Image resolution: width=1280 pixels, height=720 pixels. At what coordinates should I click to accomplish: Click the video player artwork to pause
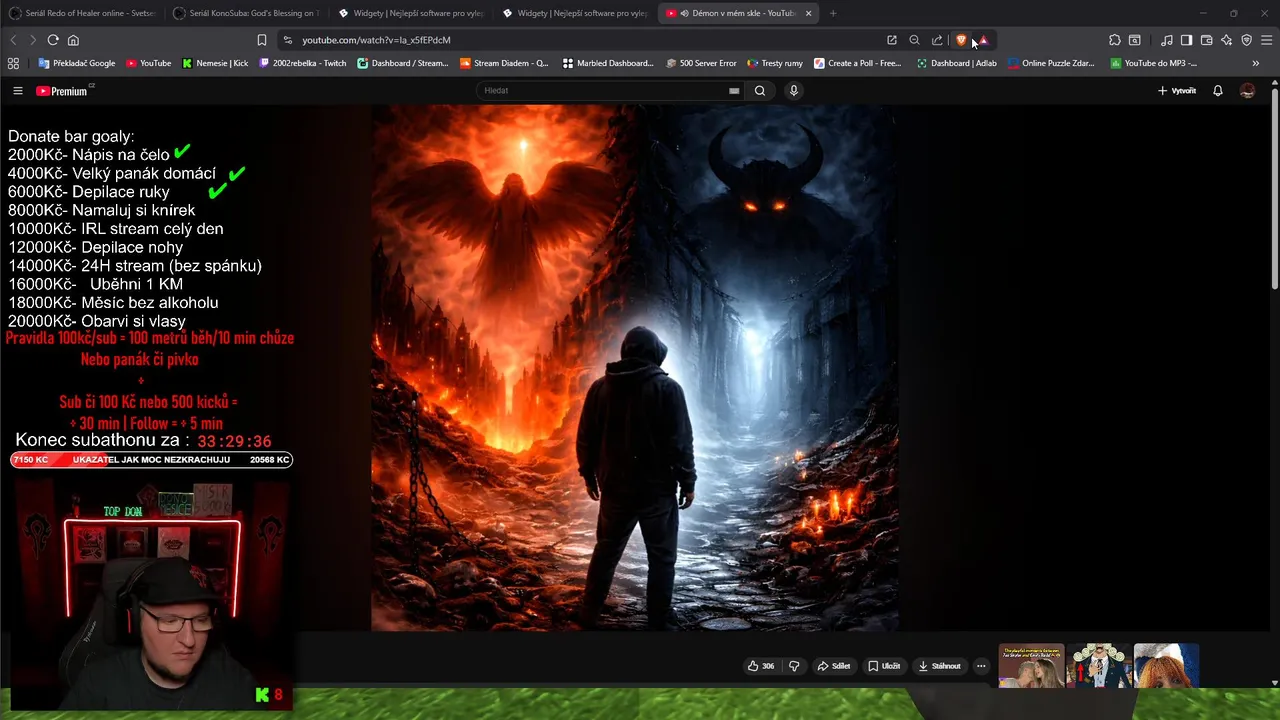[635, 367]
